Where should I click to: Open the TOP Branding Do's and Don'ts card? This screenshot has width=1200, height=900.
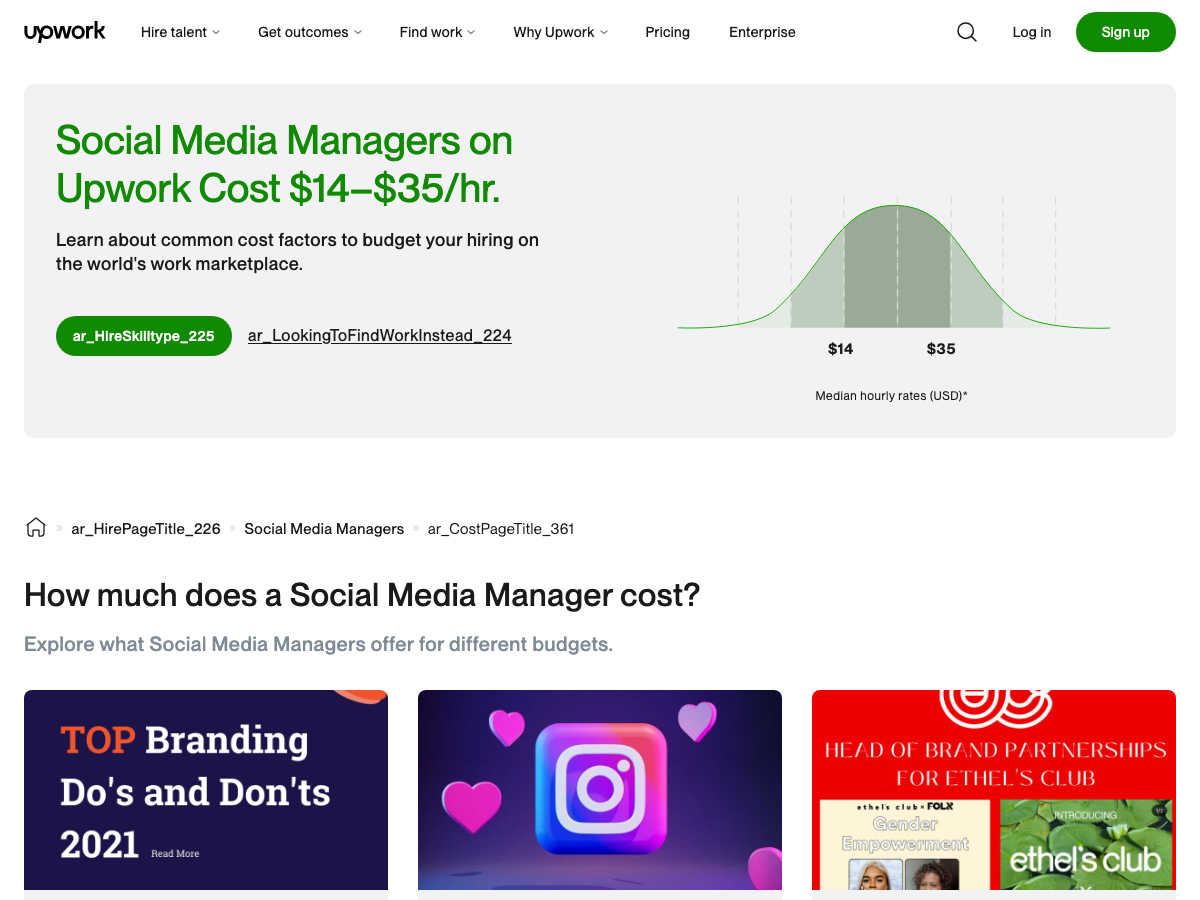pos(206,790)
